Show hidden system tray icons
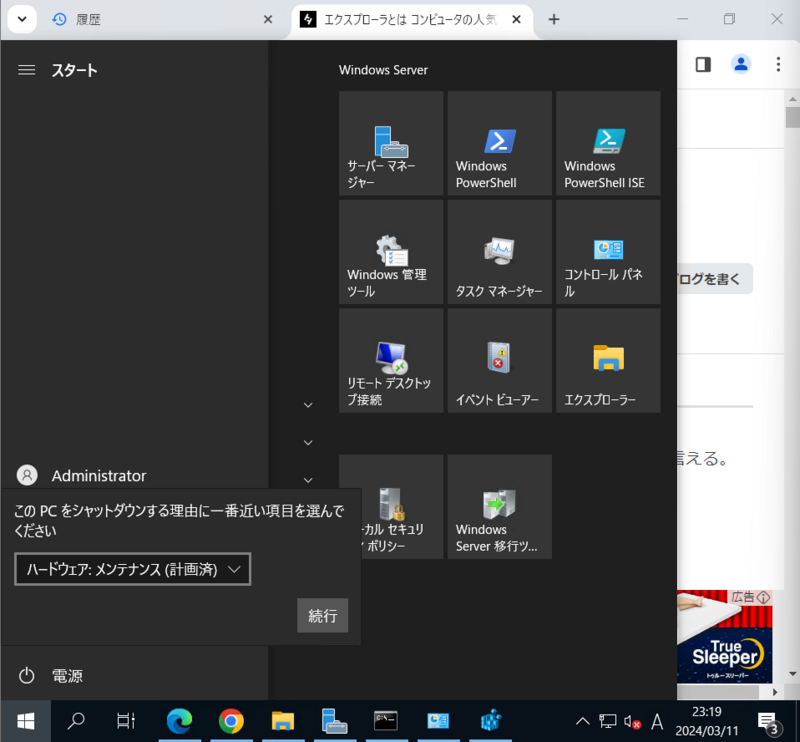This screenshot has height=742, width=800. pyautogui.click(x=583, y=721)
